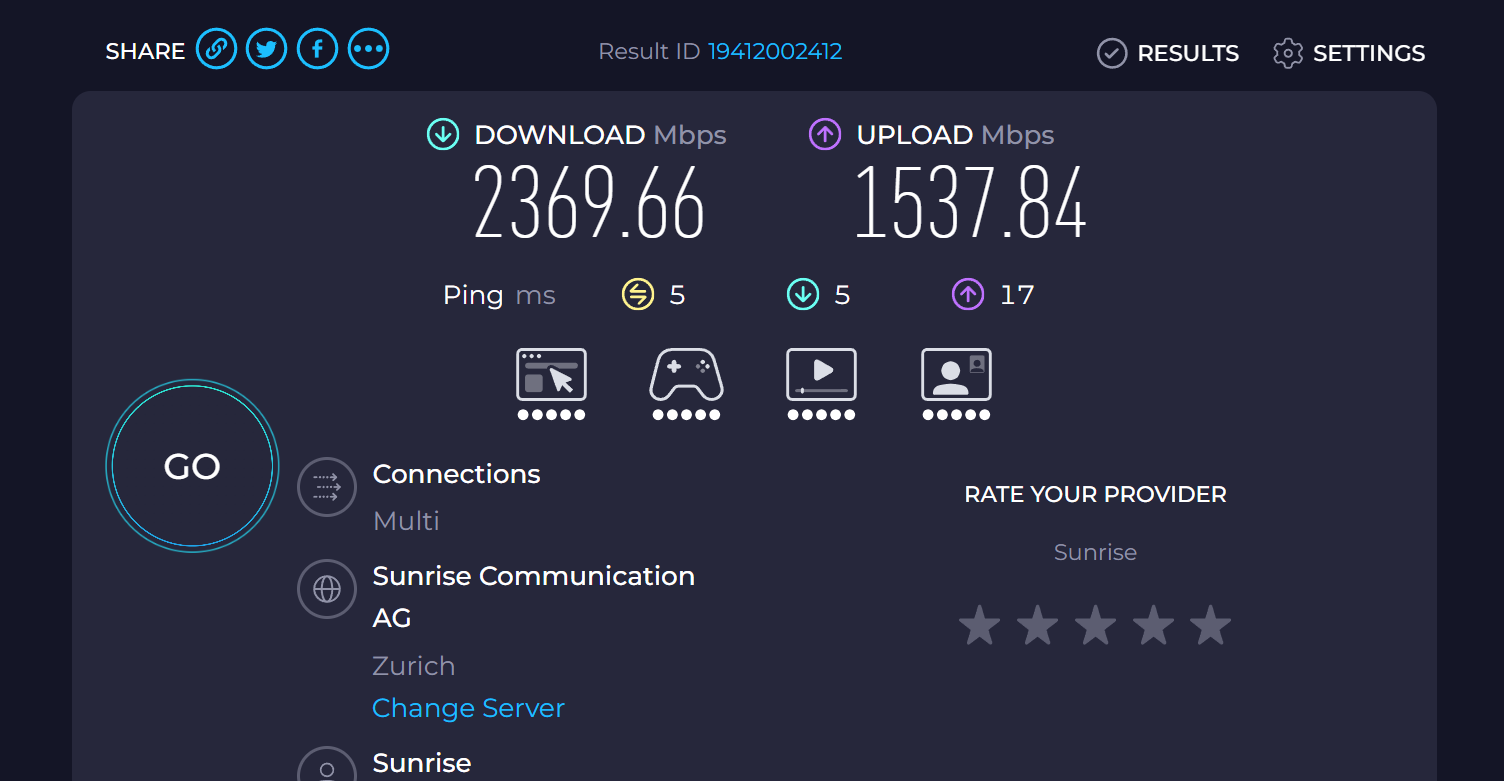Copy the result link via share icon

point(216,49)
